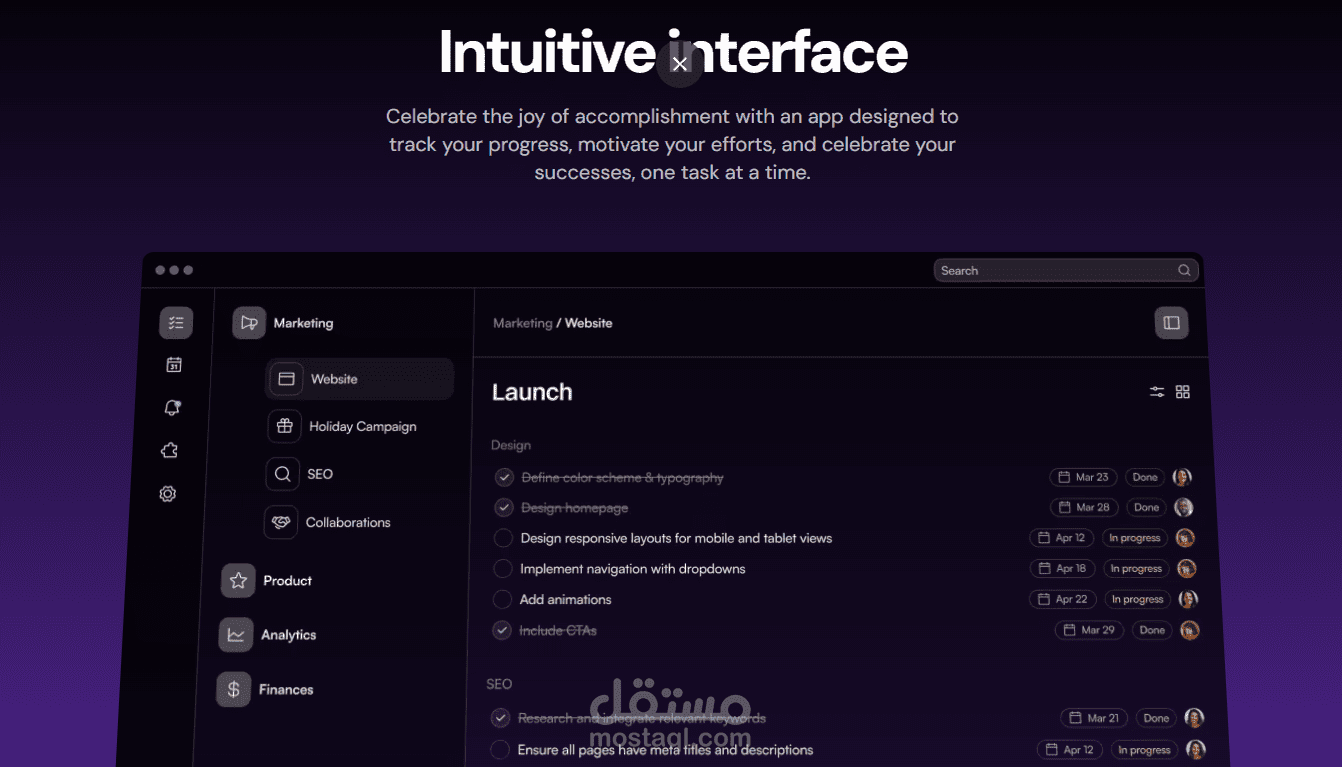Open the filter sliders next to Launch

point(1157,392)
